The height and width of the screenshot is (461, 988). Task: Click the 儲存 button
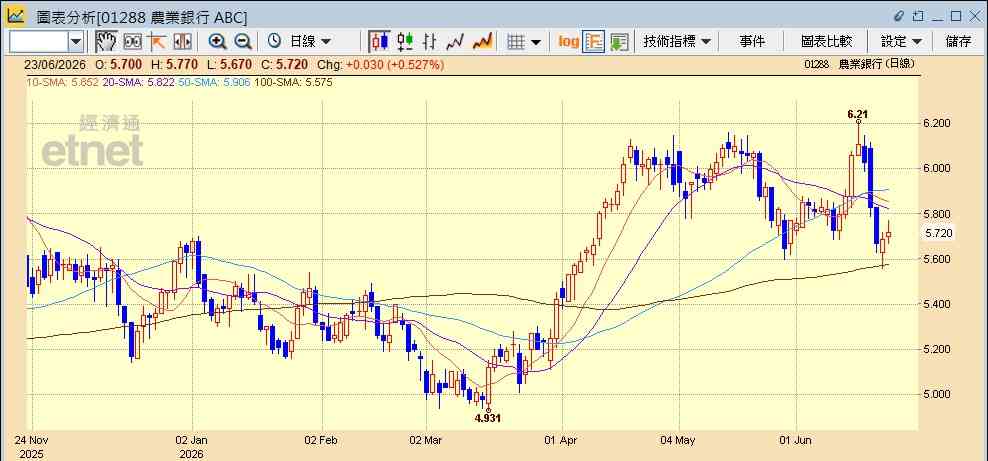(958, 42)
